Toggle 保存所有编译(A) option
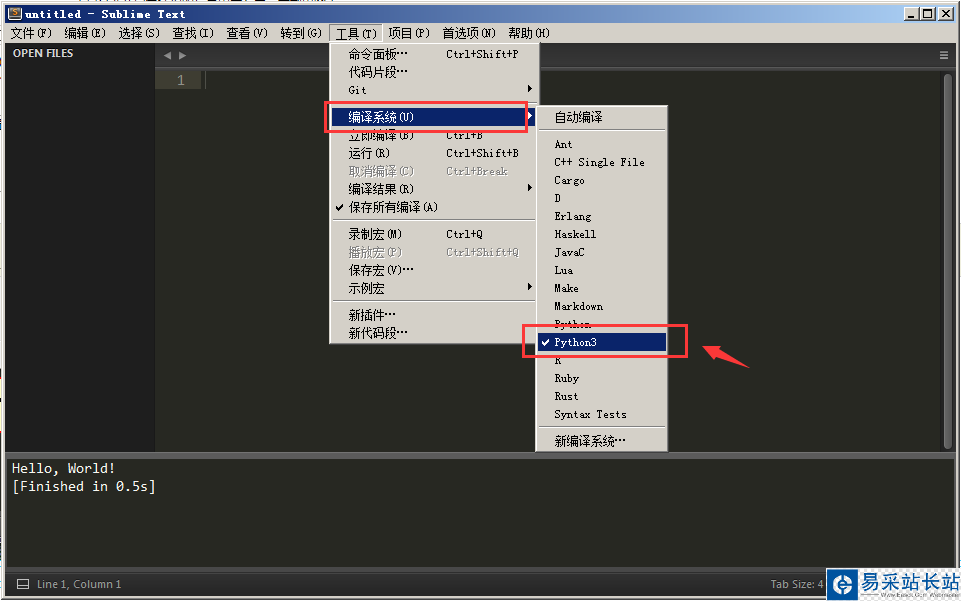 pyautogui.click(x=434, y=207)
